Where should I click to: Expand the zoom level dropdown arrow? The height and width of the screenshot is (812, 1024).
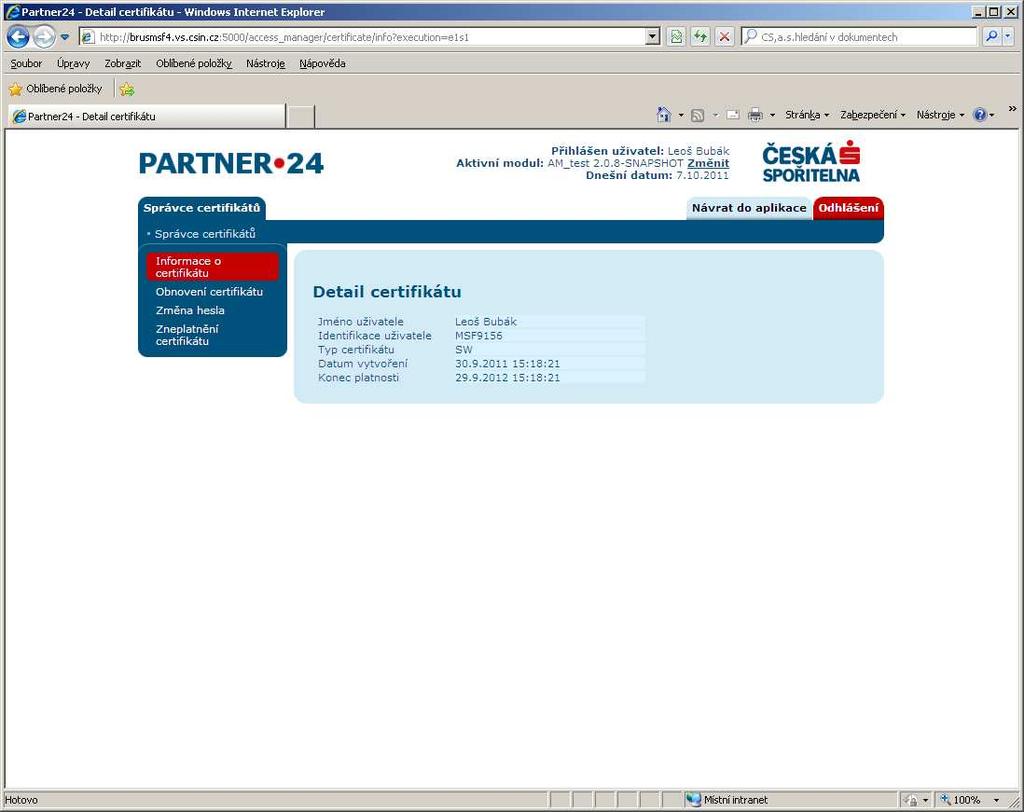(996, 800)
